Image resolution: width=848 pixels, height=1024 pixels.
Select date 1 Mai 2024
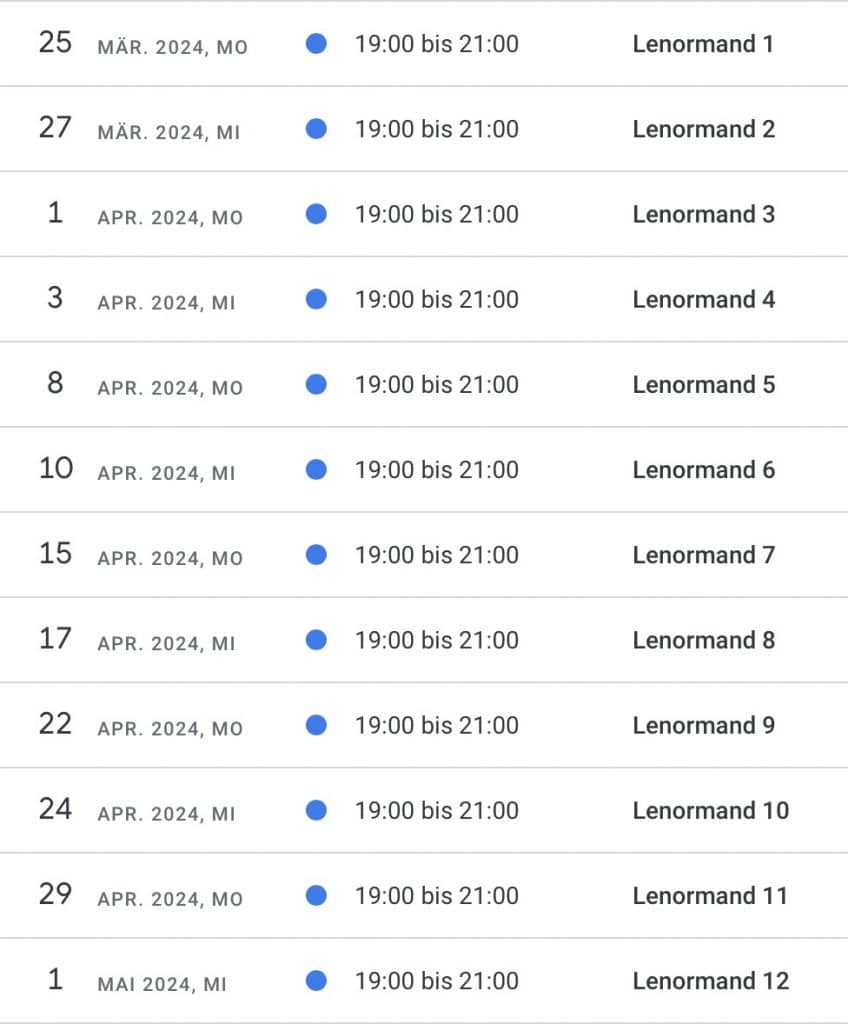(55, 980)
